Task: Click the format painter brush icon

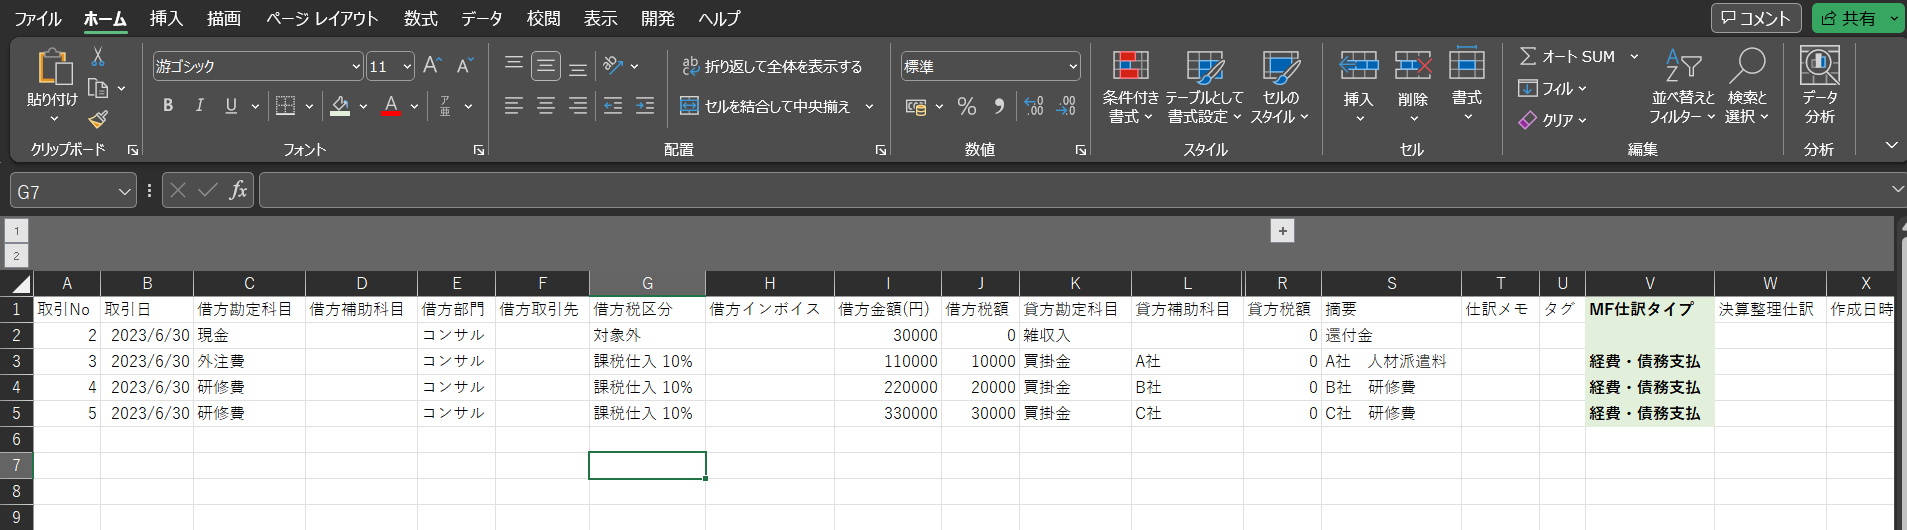Action: point(98,120)
